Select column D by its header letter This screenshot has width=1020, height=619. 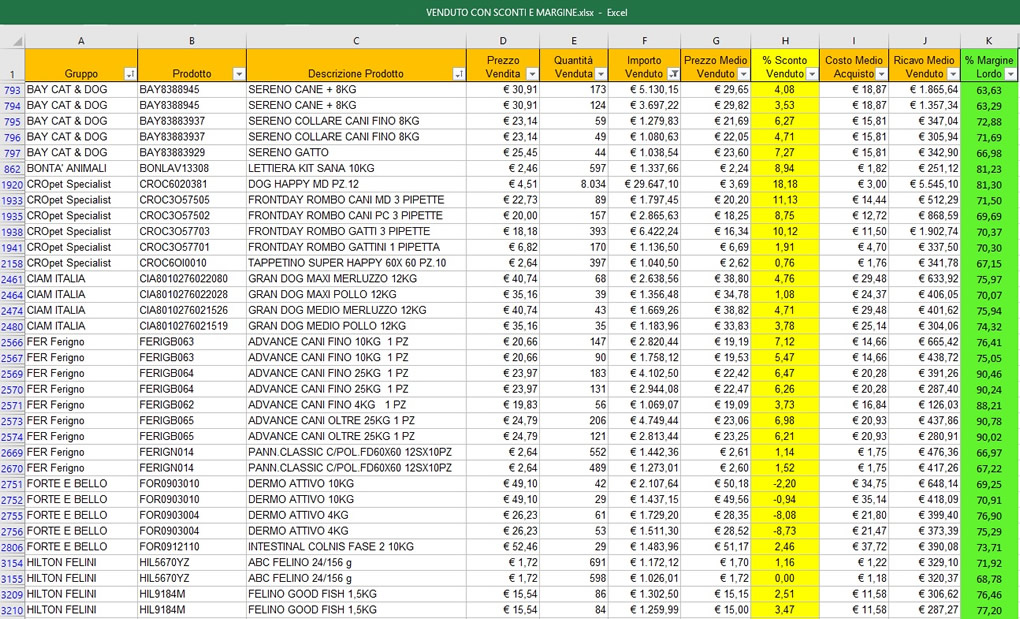pyautogui.click(x=503, y=41)
